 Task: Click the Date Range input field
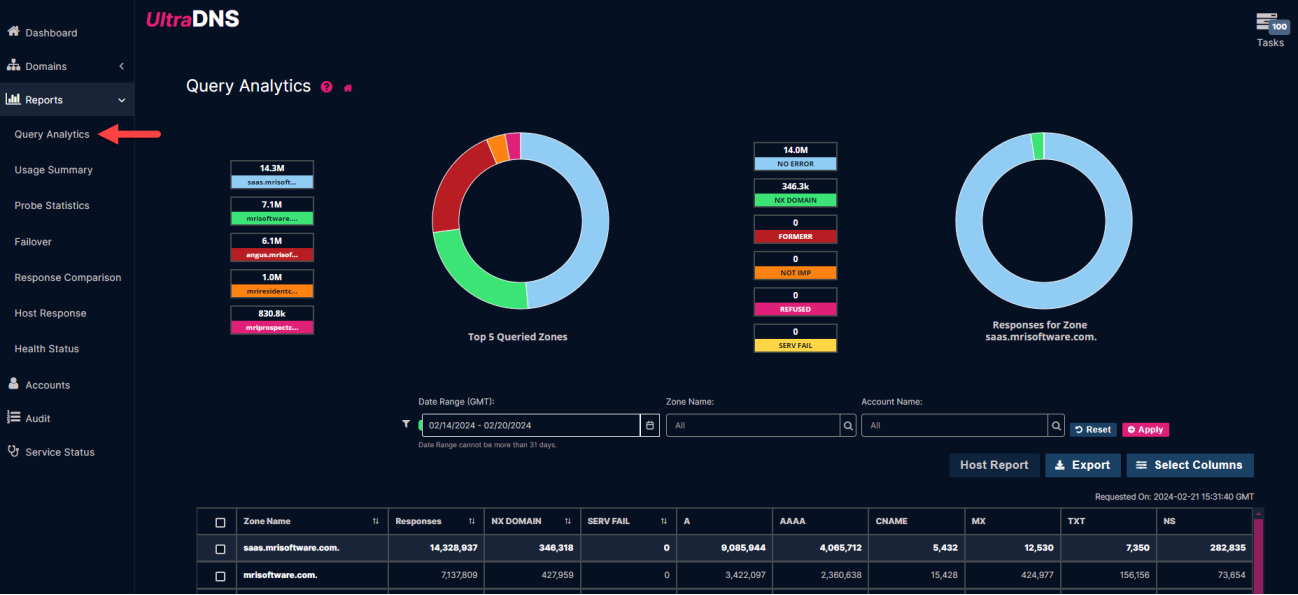[x=531, y=426]
